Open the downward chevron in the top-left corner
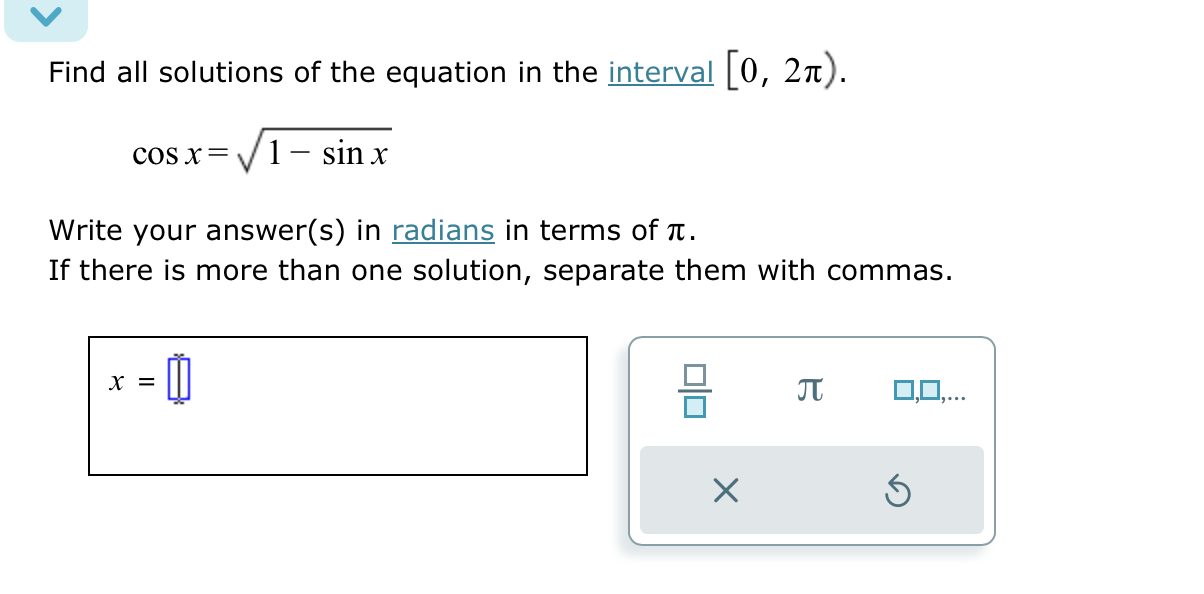This screenshot has width=1204, height=594. click(46, 17)
